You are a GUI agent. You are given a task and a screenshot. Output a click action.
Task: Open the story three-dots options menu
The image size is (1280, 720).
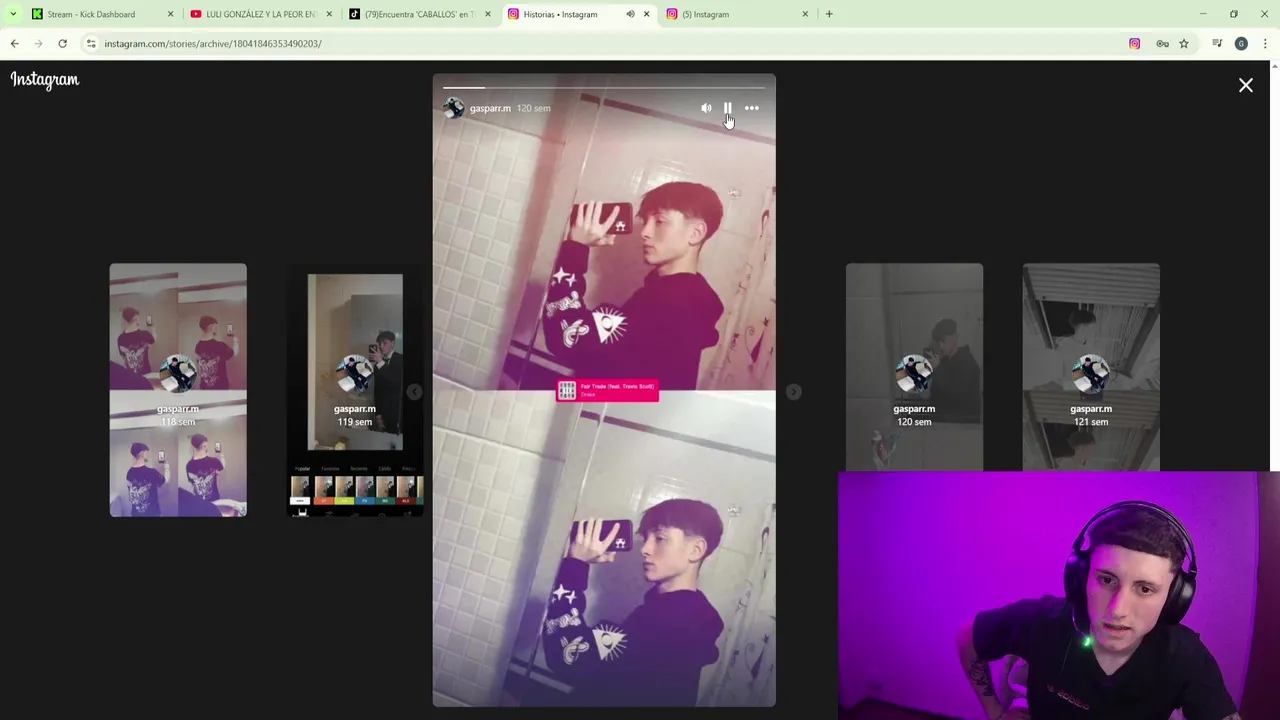click(752, 108)
